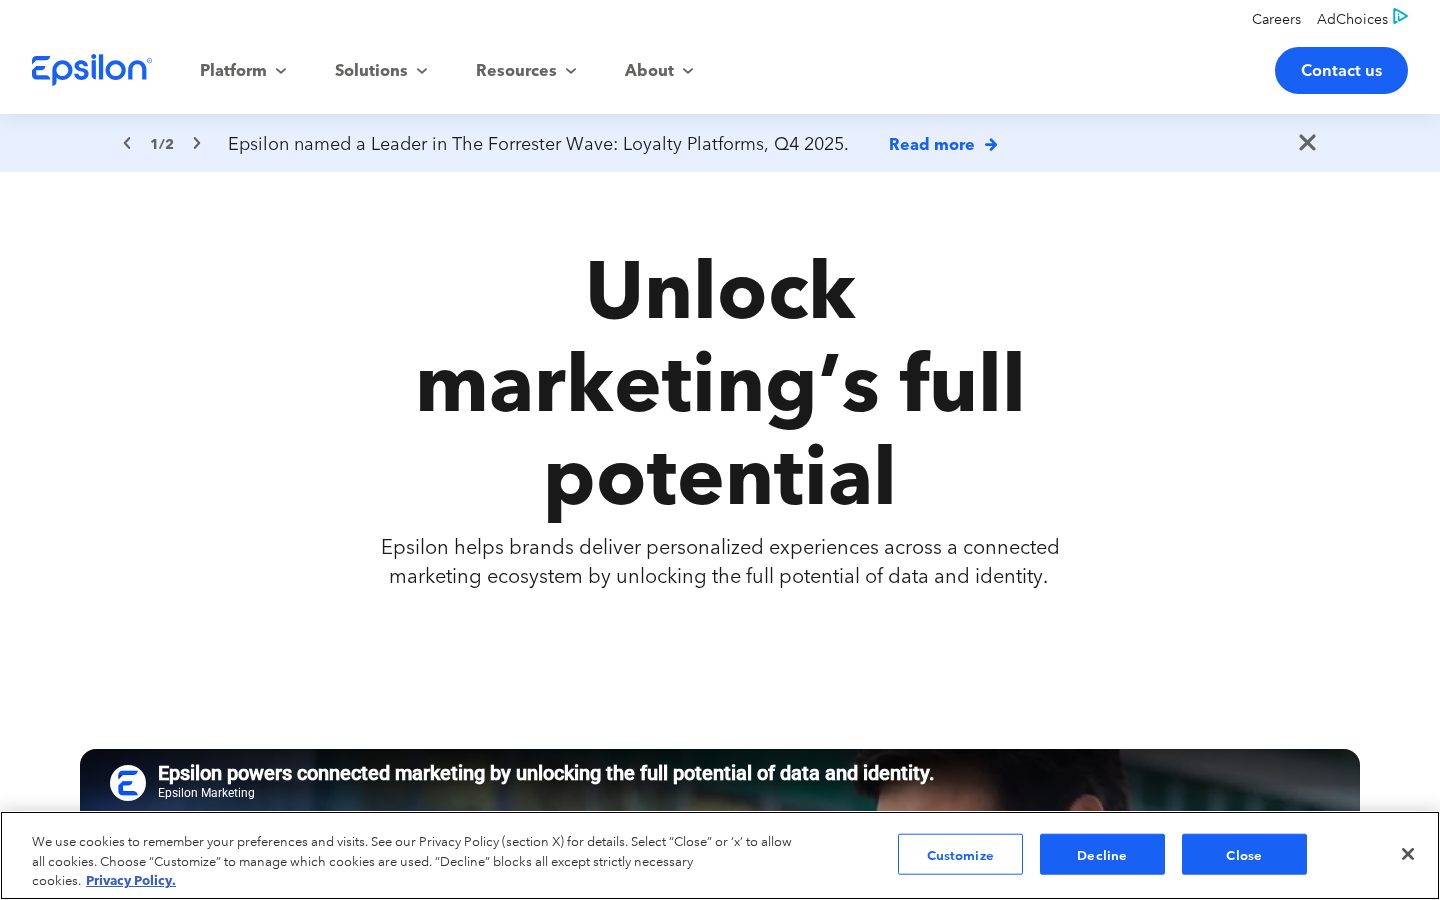The height and width of the screenshot is (900, 1440).
Task: Click the arrow icon next to Read more
Action: click(991, 145)
